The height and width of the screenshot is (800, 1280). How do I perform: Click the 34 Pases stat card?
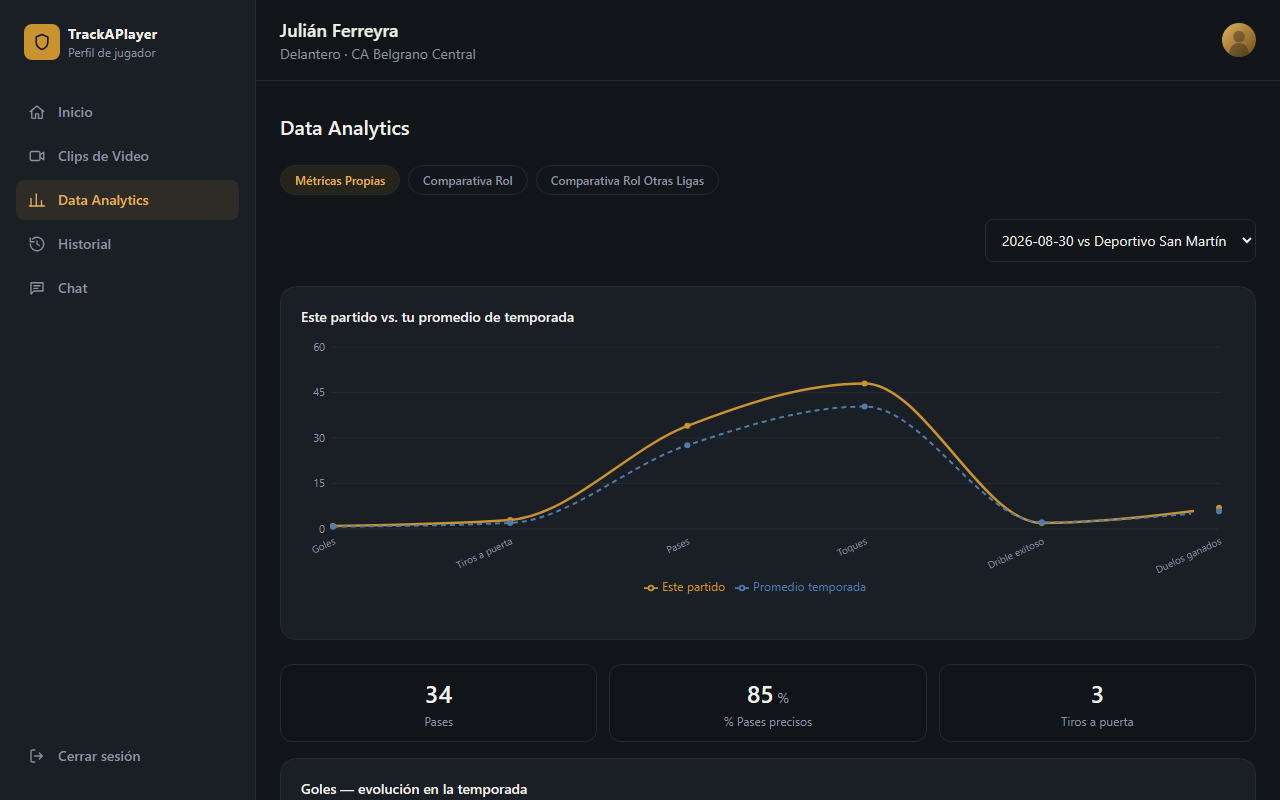438,703
